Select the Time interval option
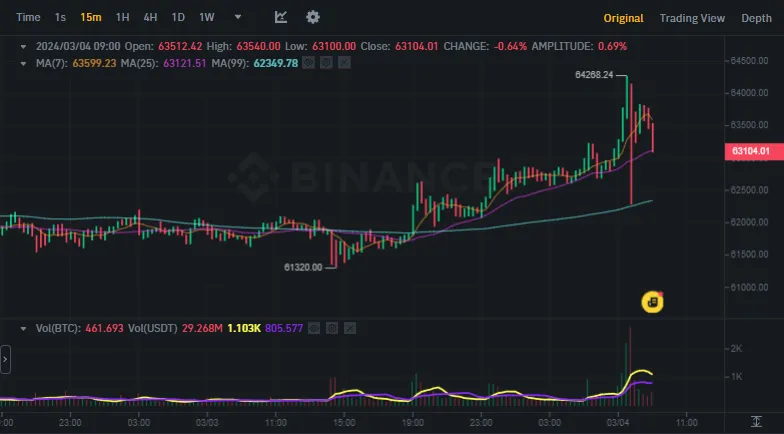This screenshot has height=434, width=784. (x=28, y=17)
